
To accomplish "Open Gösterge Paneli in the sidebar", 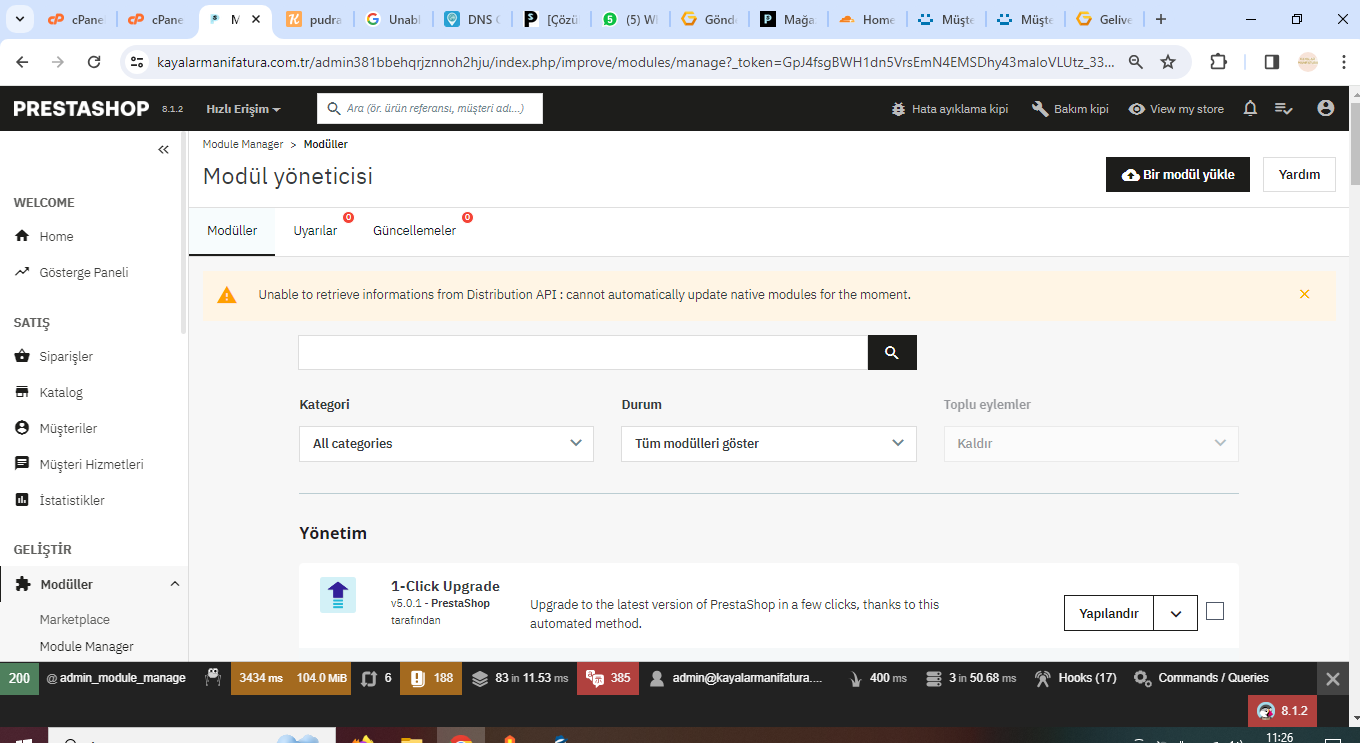I will coord(84,273).
